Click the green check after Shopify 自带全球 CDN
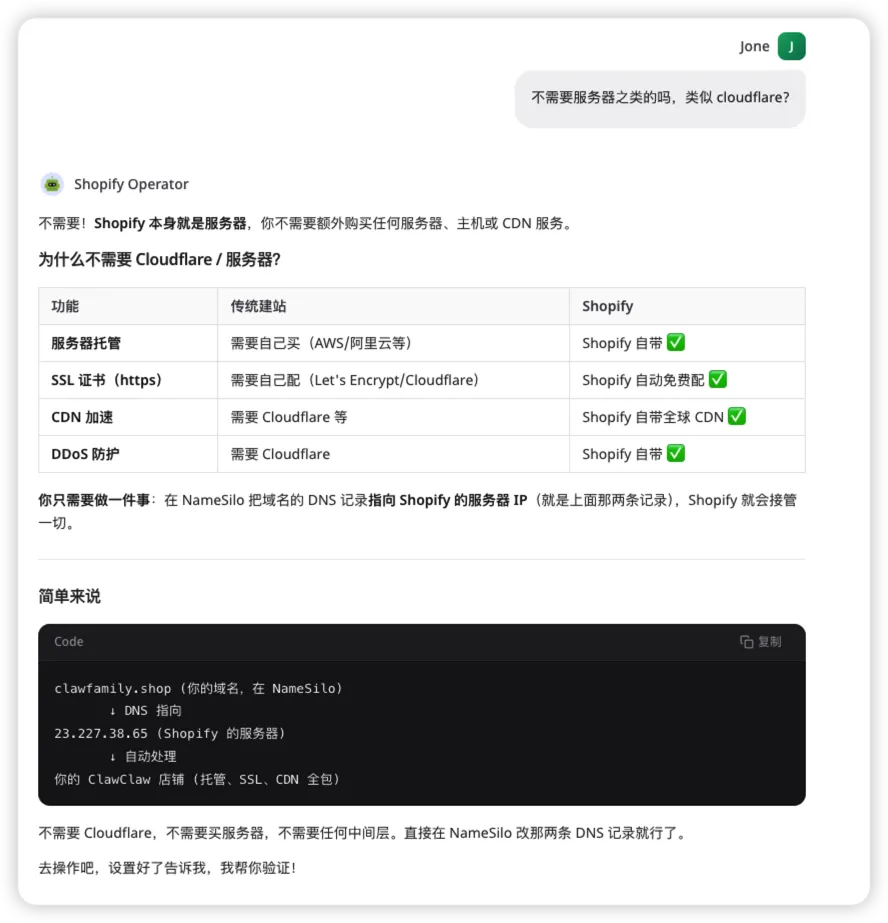The image size is (888, 923). (737, 417)
